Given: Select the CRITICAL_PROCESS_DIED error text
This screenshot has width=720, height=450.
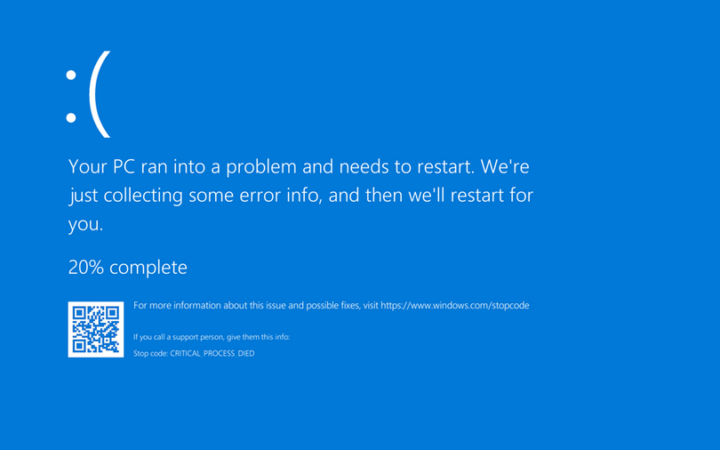Looking at the screenshot, I should click(212, 353).
